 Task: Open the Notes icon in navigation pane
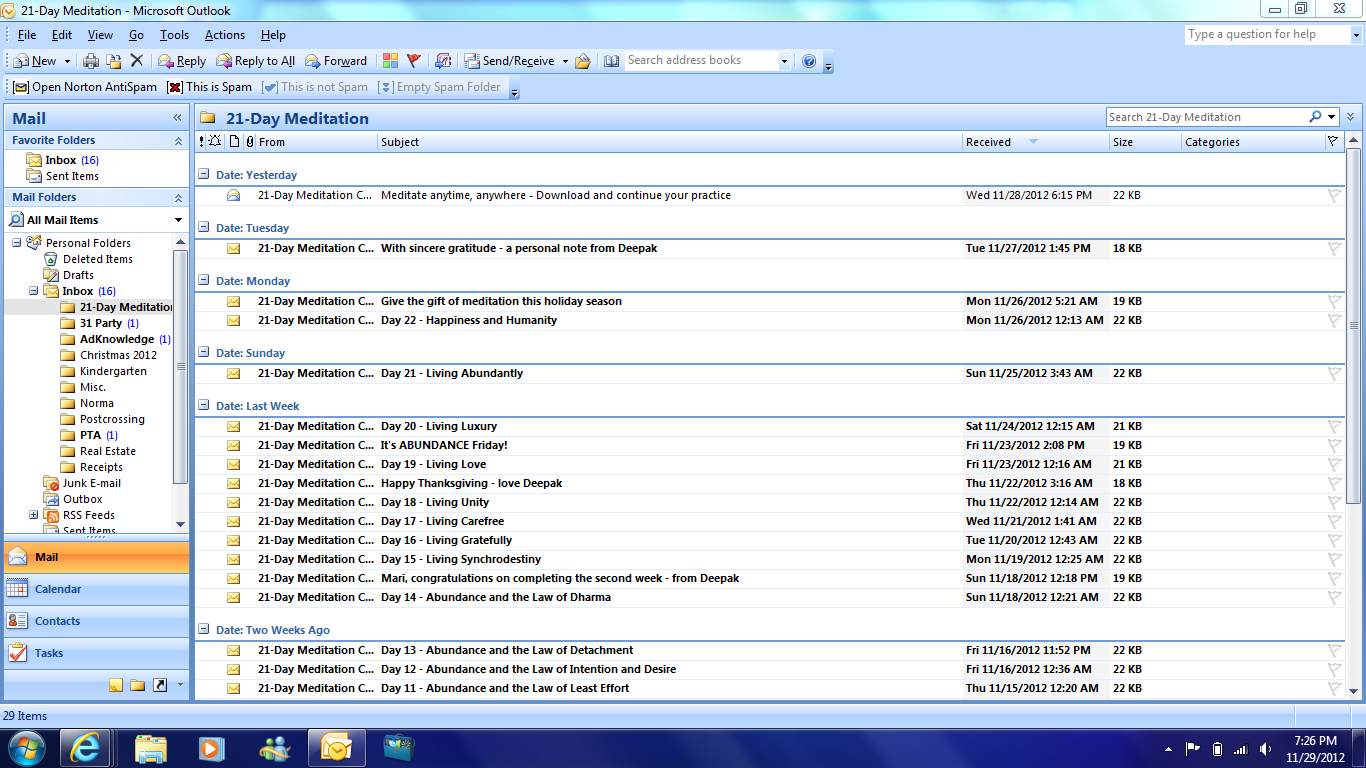click(116, 685)
